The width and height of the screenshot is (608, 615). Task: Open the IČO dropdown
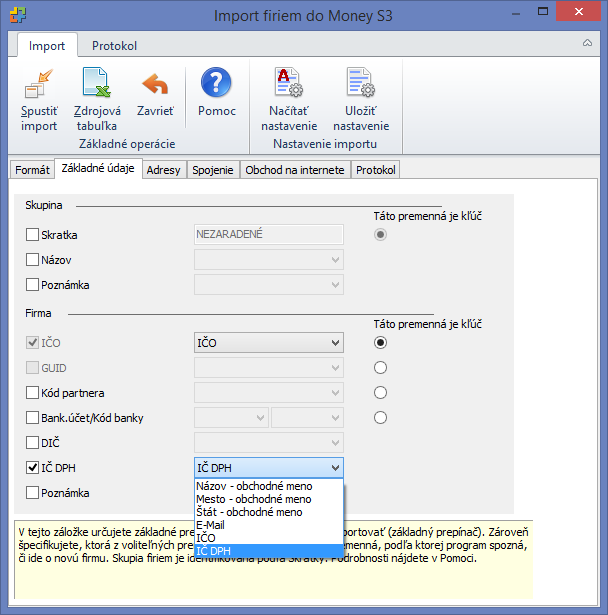tap(269, 343)
